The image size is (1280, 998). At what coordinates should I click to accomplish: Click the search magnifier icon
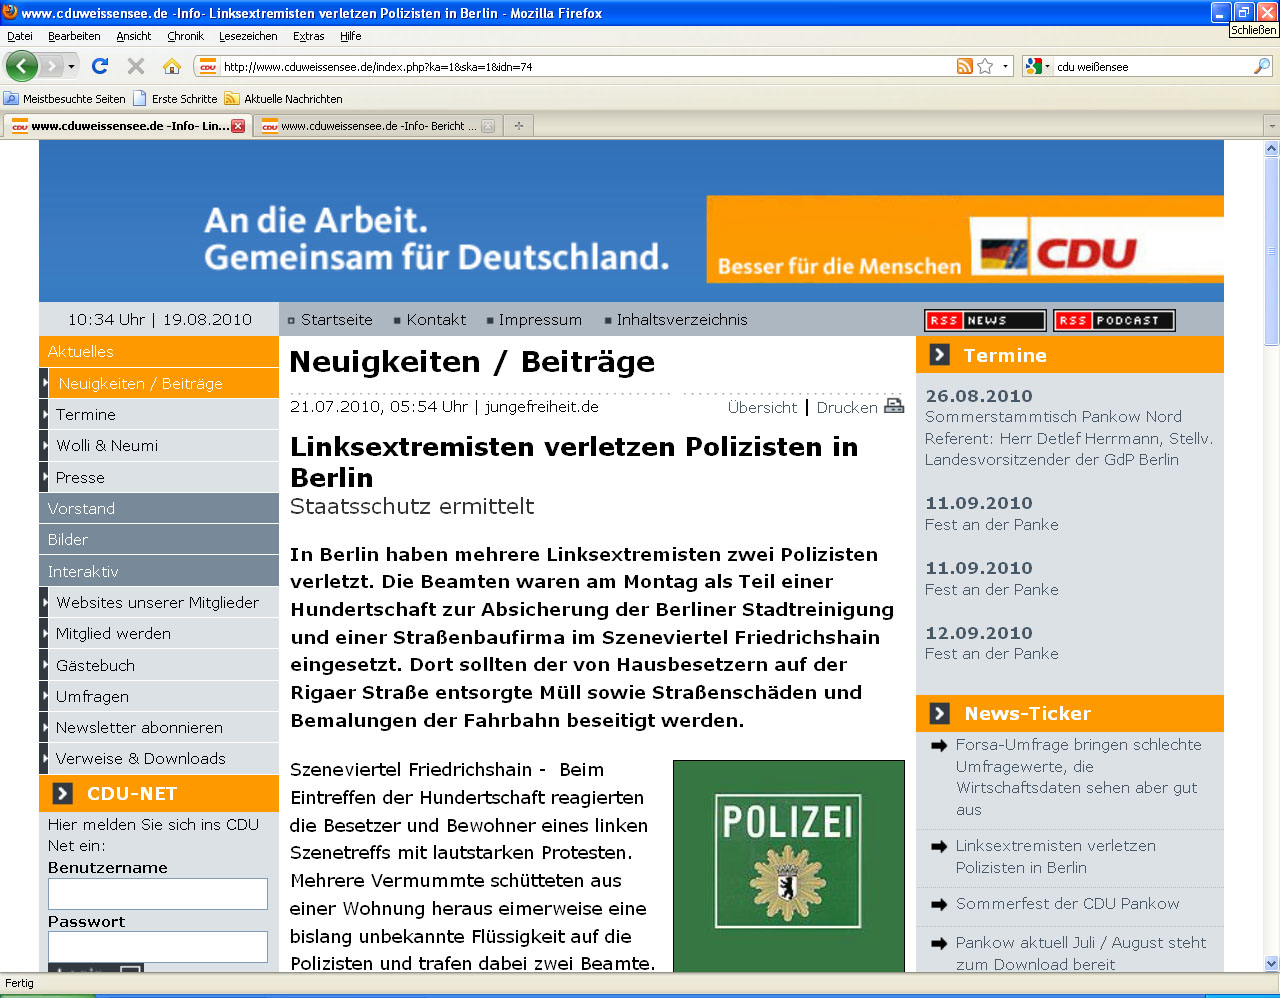pyautogui.click(x=1262, y=67)
